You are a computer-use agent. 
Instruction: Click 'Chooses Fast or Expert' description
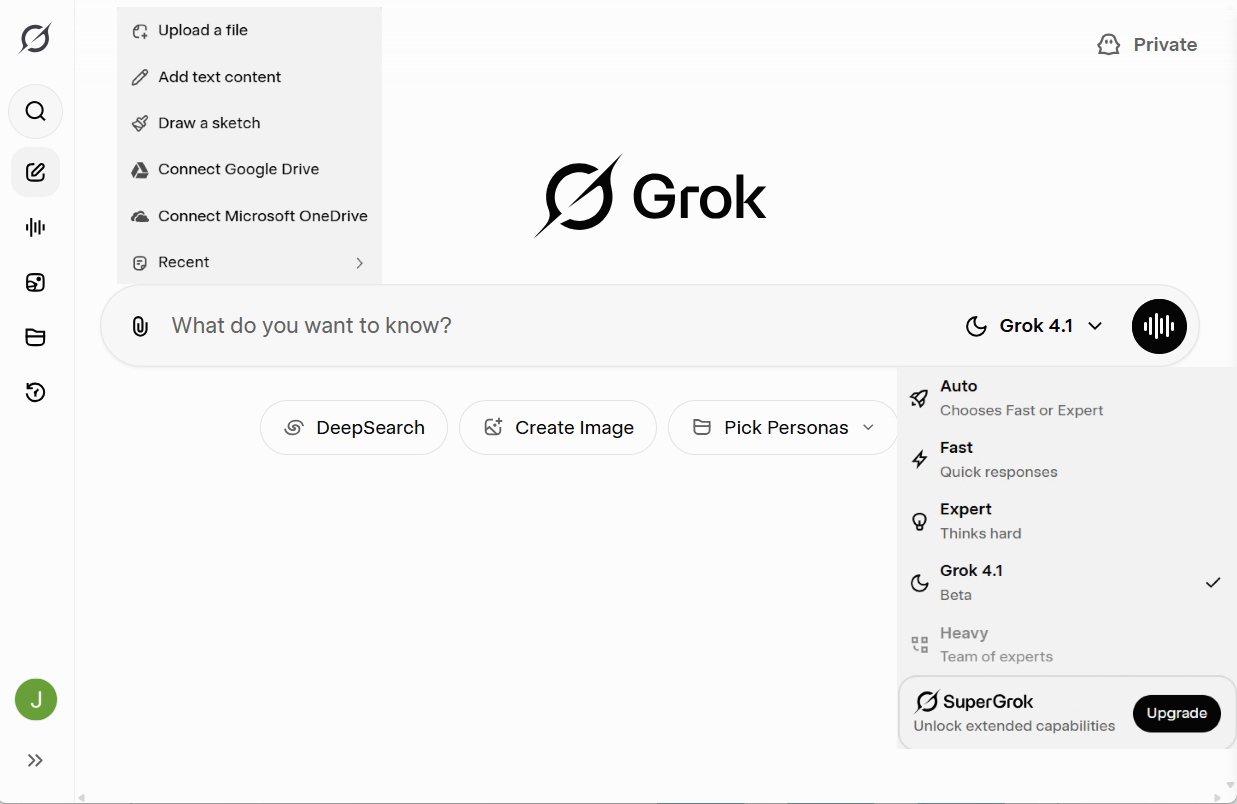pos(1022,411)
